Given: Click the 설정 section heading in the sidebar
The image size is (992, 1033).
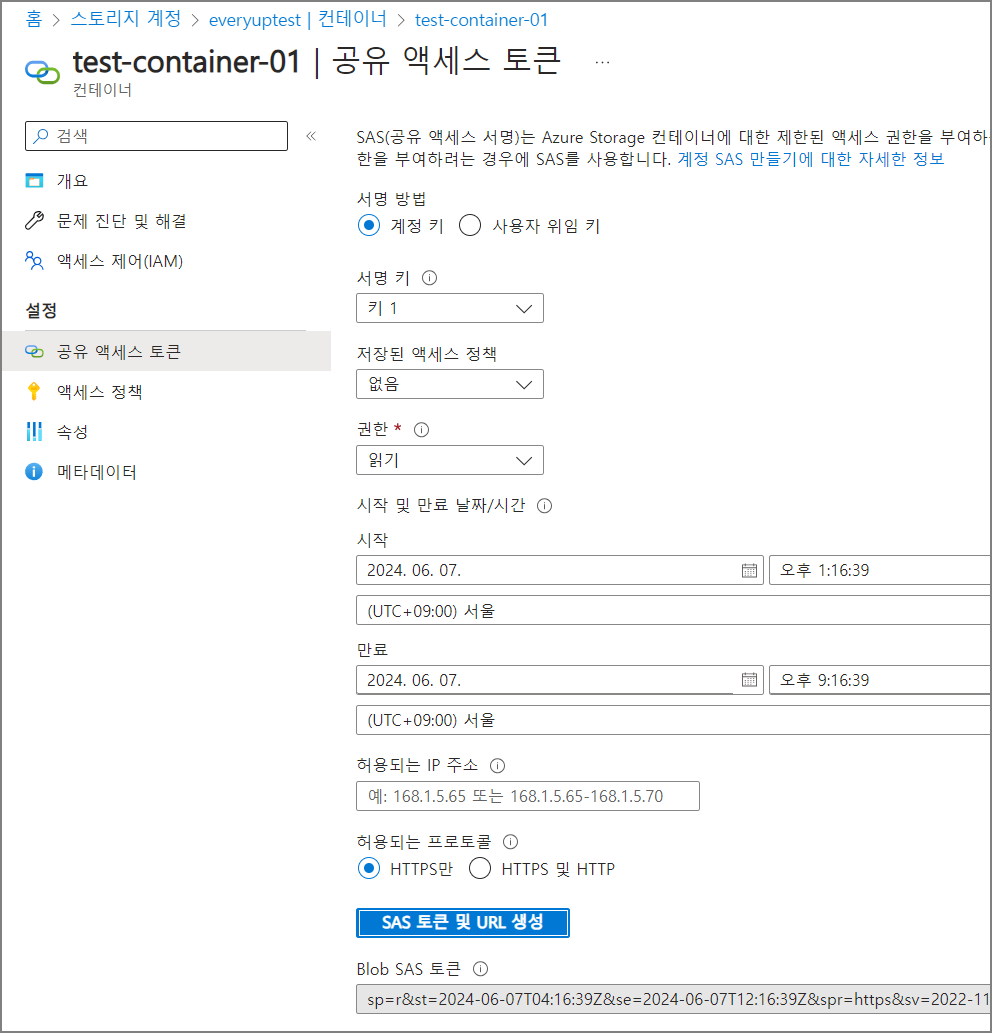Looking at the screenshot, I should 41,310.
